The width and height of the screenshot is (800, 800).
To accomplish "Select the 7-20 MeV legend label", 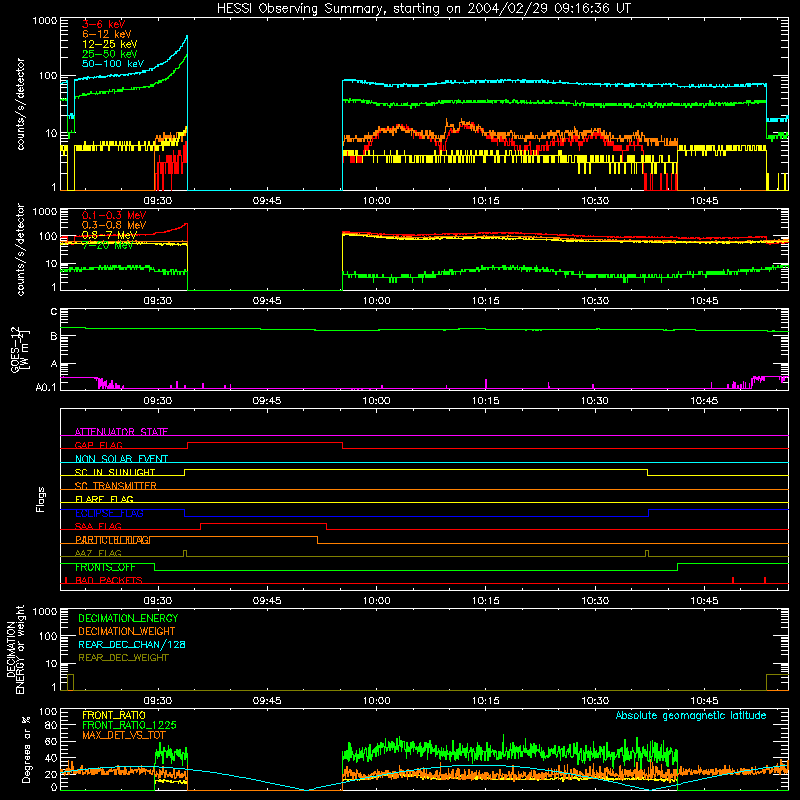I will pyautogui.click(x=107, y=245).
